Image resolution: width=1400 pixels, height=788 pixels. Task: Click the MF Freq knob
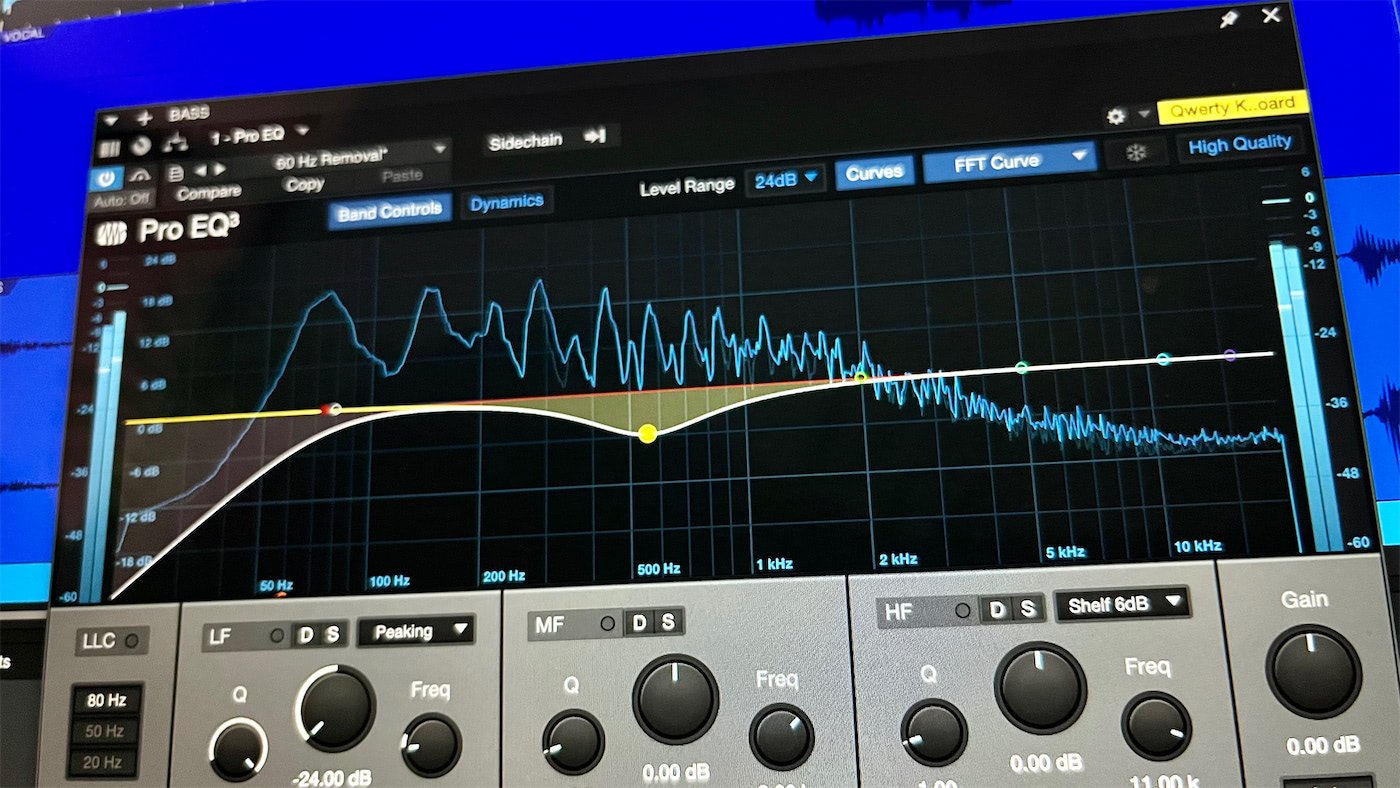(x=782, y=736)
